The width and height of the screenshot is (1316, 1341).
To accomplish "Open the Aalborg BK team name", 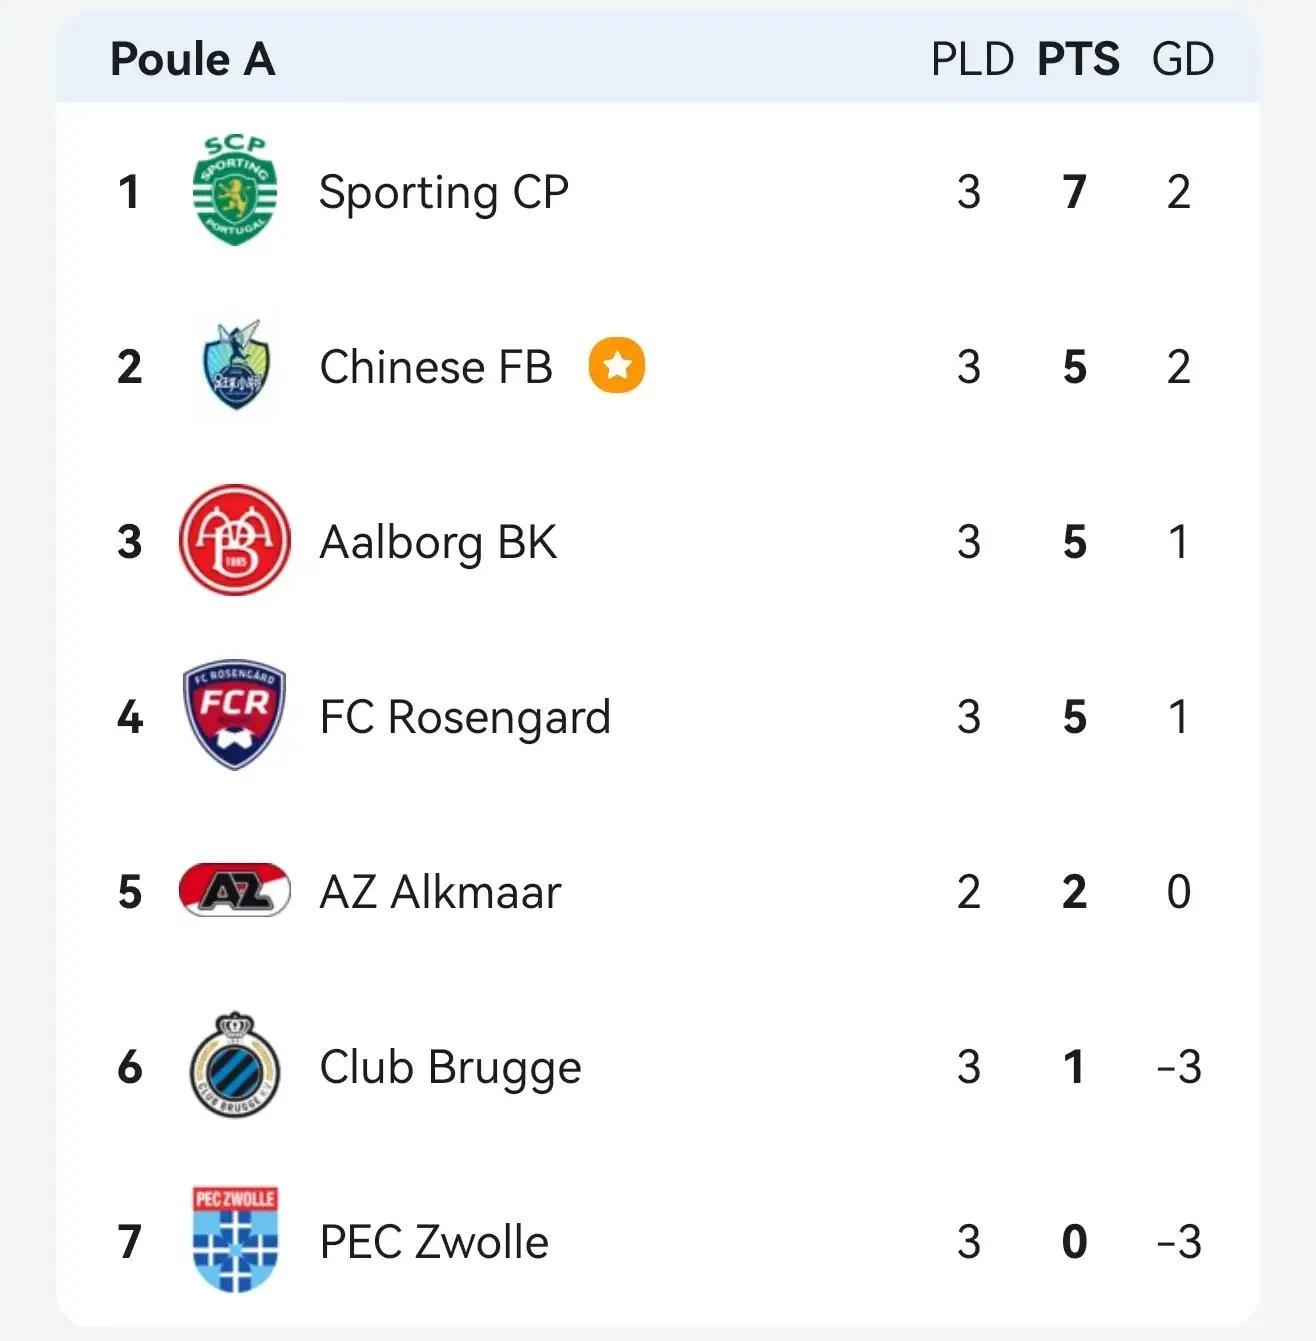I will click(x=438, y=542).
